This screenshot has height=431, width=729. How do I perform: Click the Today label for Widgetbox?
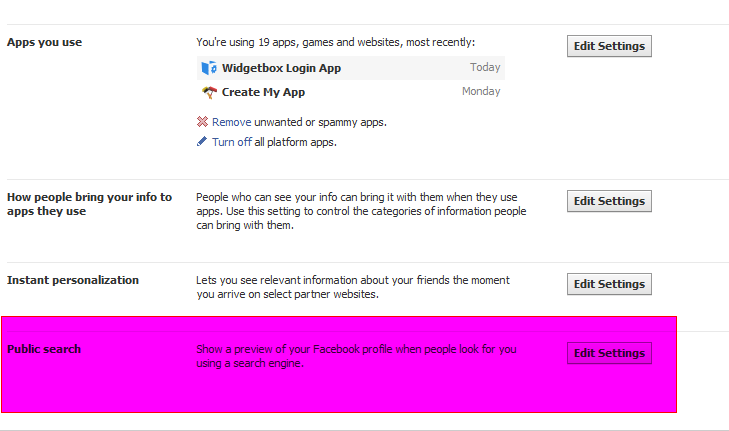pyautogui.click(x=485, y=68)
